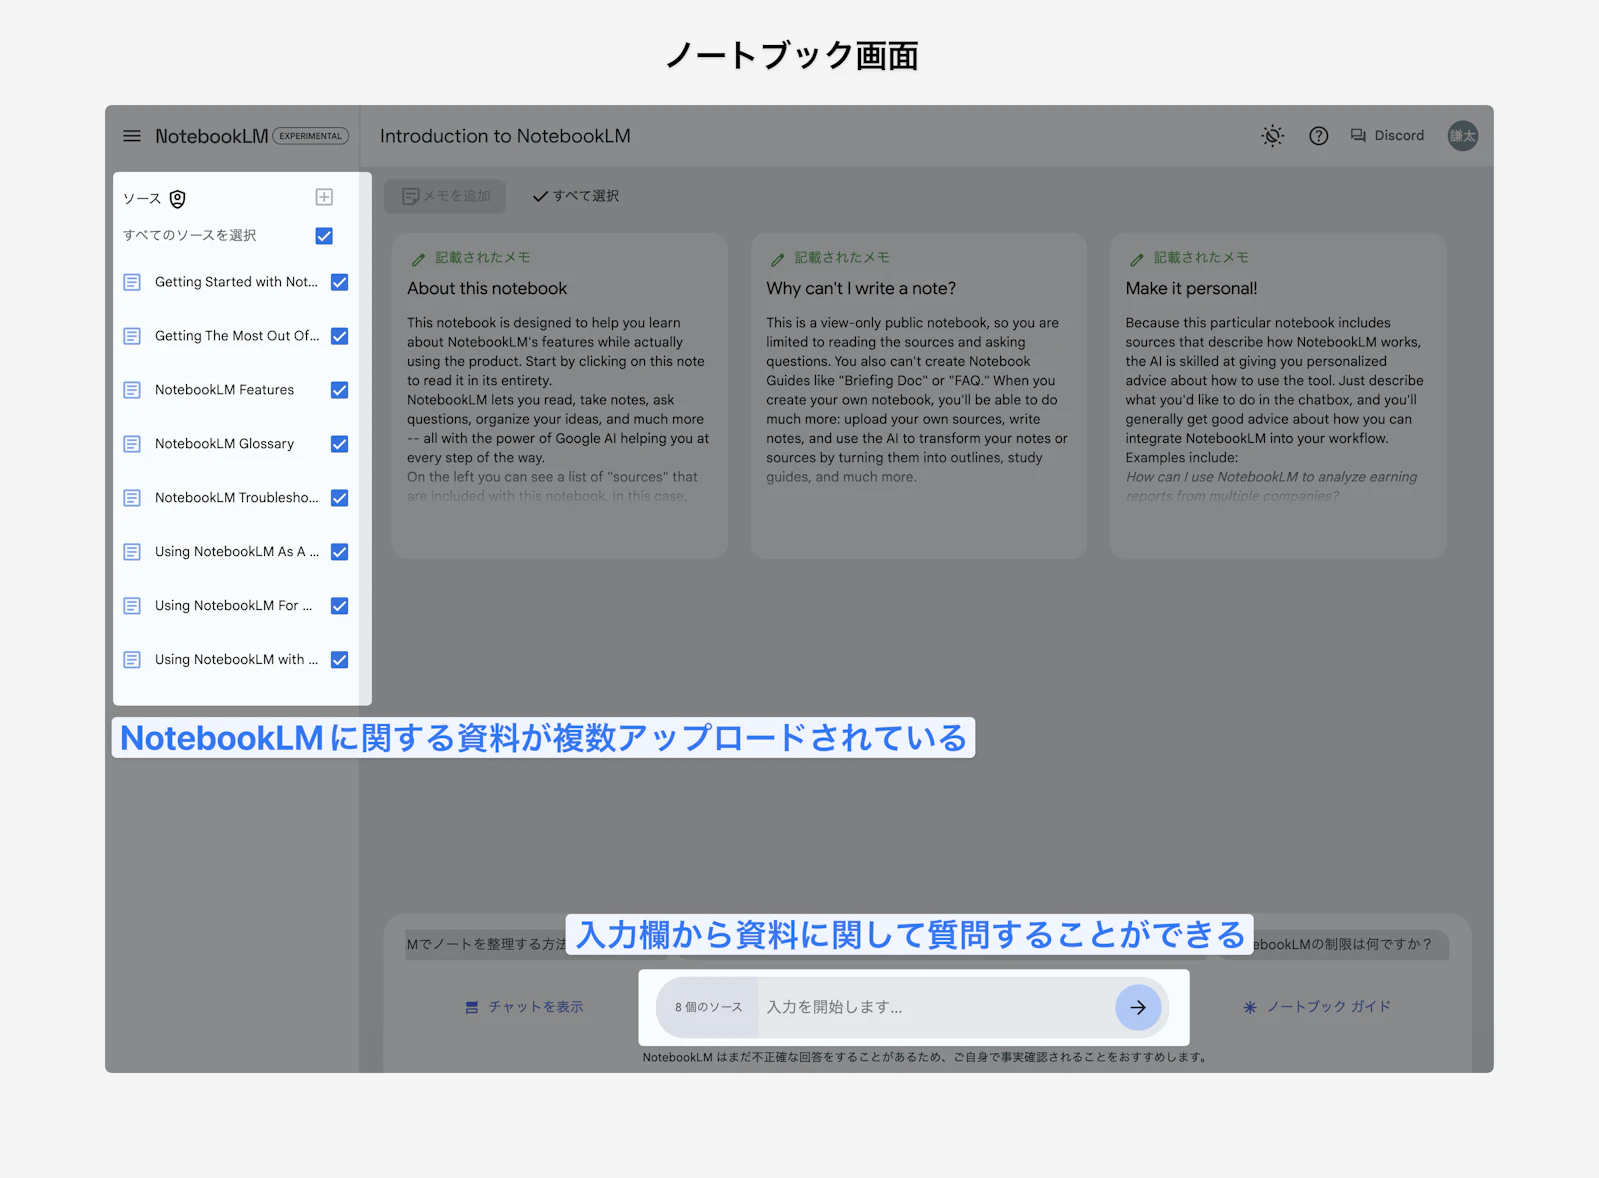The width and height of the screenshot is (1599, 1178).
Task: Click document icon of NotebookLM Features
Action: 132,390
